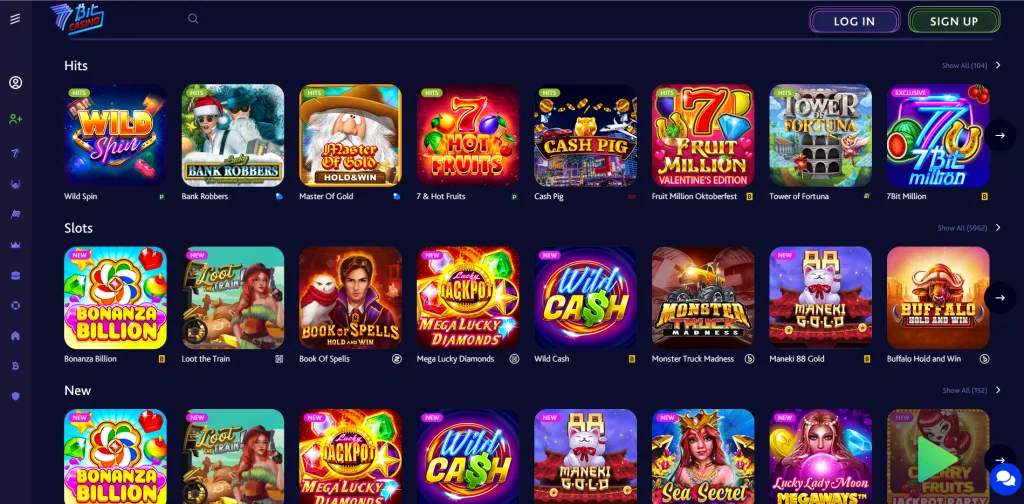Open the Monster Truck Madness game thumbnail
This screenshot has height=504, width=1024.
(x=703, y=298)
